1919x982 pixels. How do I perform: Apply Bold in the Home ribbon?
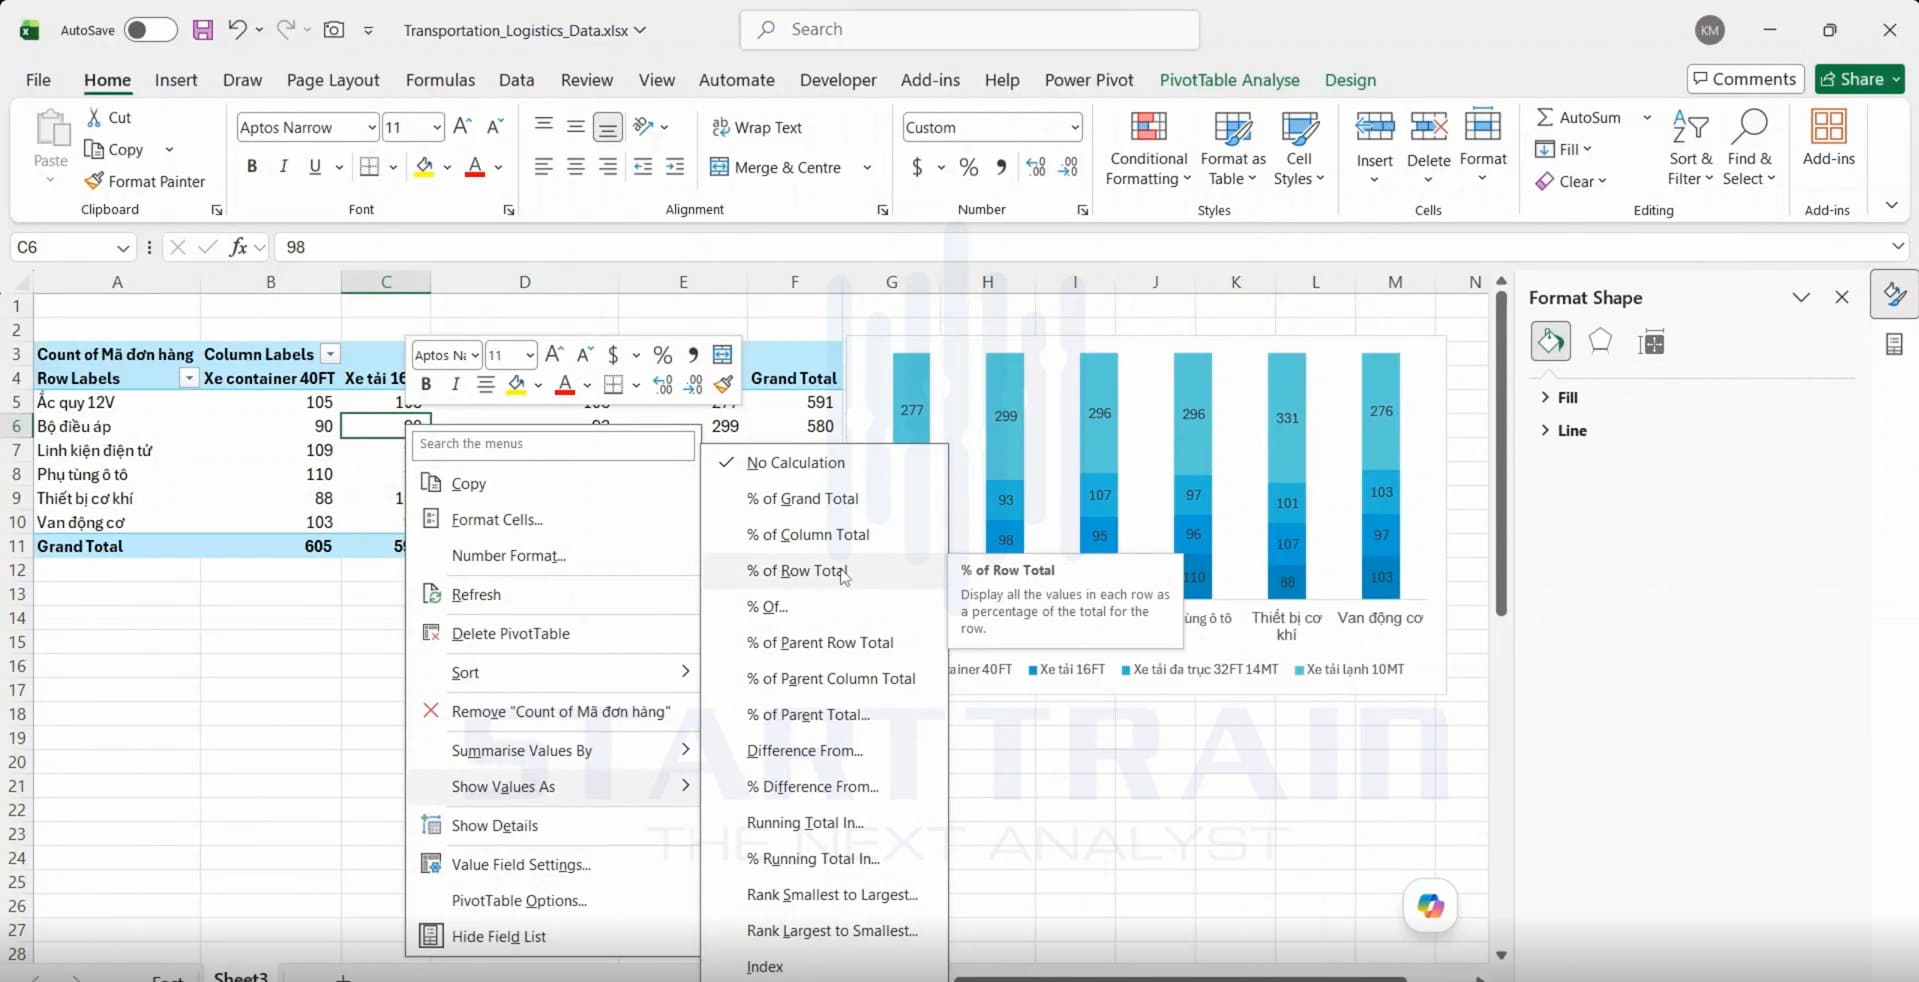(x=252, y=167)
